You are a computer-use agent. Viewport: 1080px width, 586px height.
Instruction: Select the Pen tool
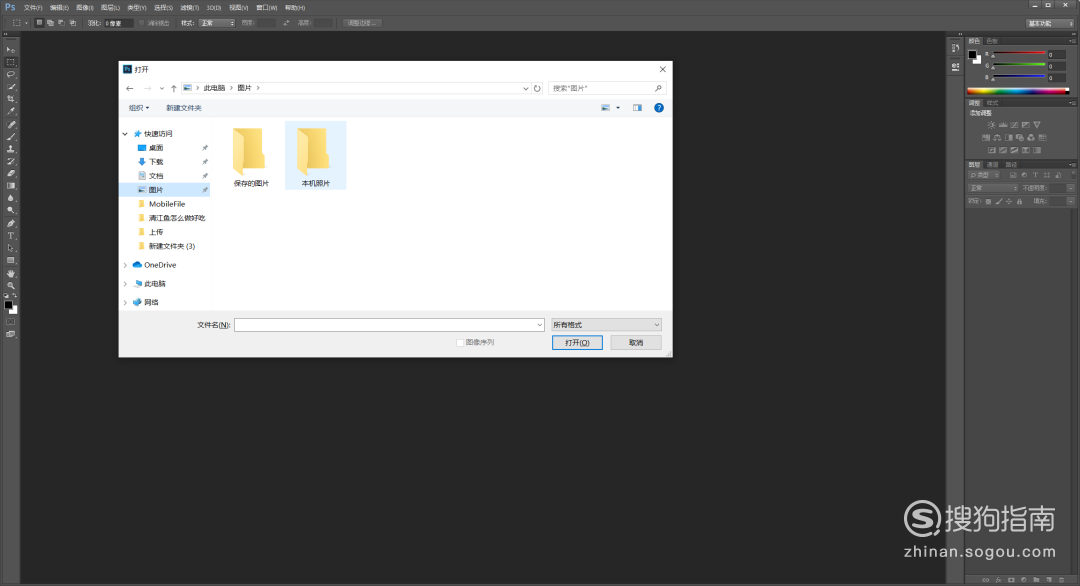10,223
